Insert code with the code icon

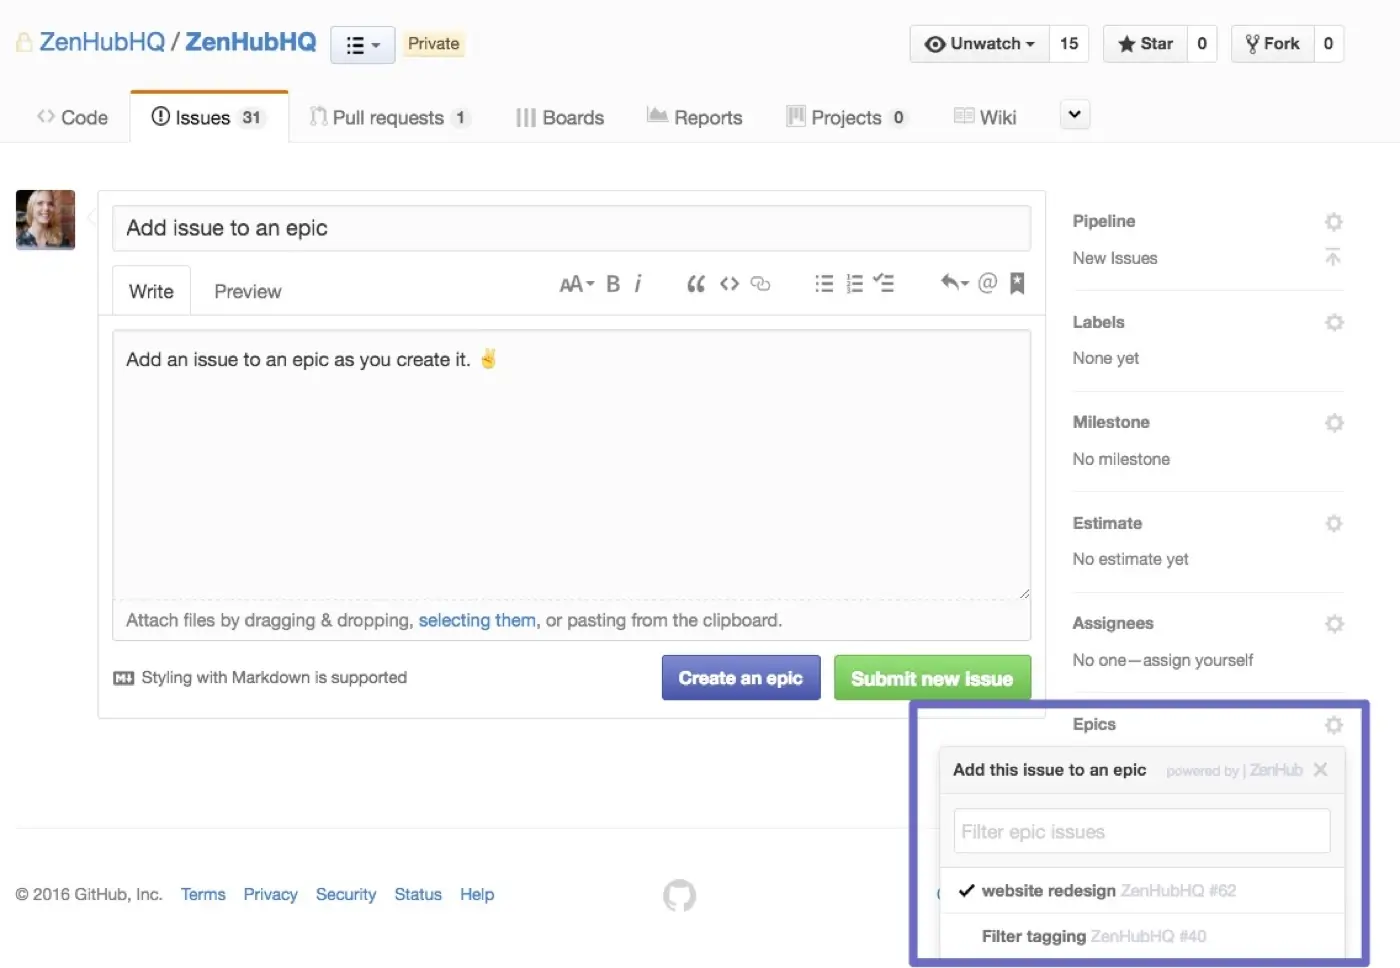pyautogui.click(x=729, y=284)
